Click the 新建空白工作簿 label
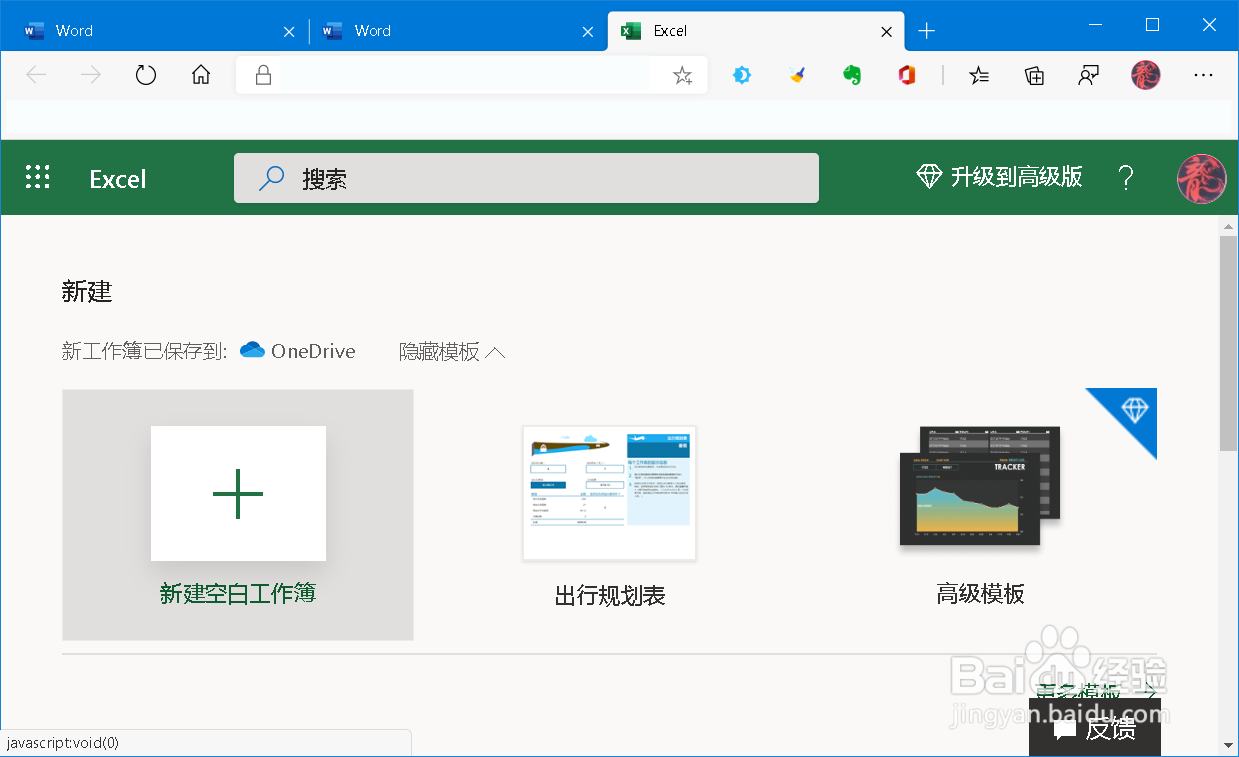Image resolution: width=1239 pixels, height=757 pixels. click(x=238, y=593)
